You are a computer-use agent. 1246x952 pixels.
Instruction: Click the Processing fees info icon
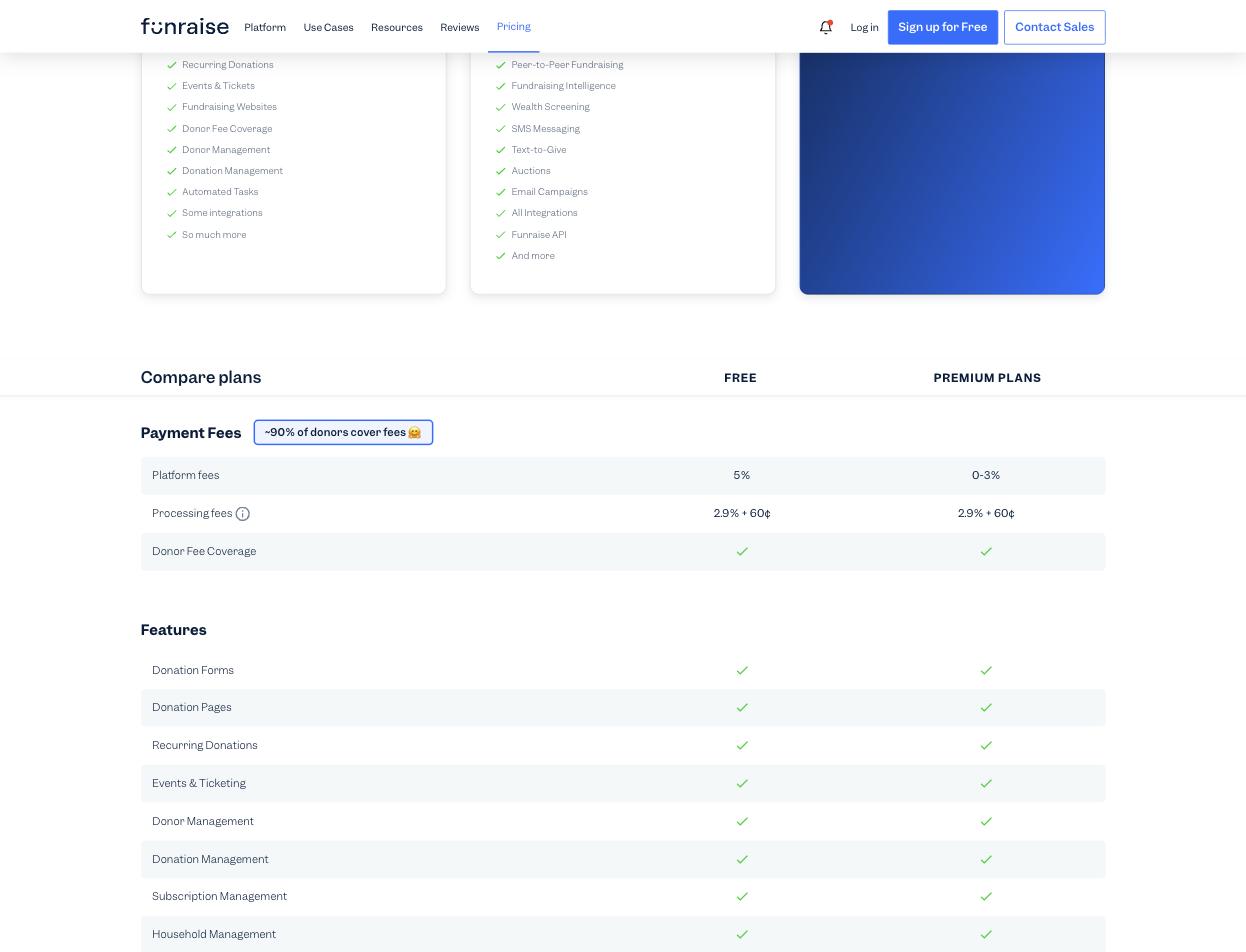[243, 514]
